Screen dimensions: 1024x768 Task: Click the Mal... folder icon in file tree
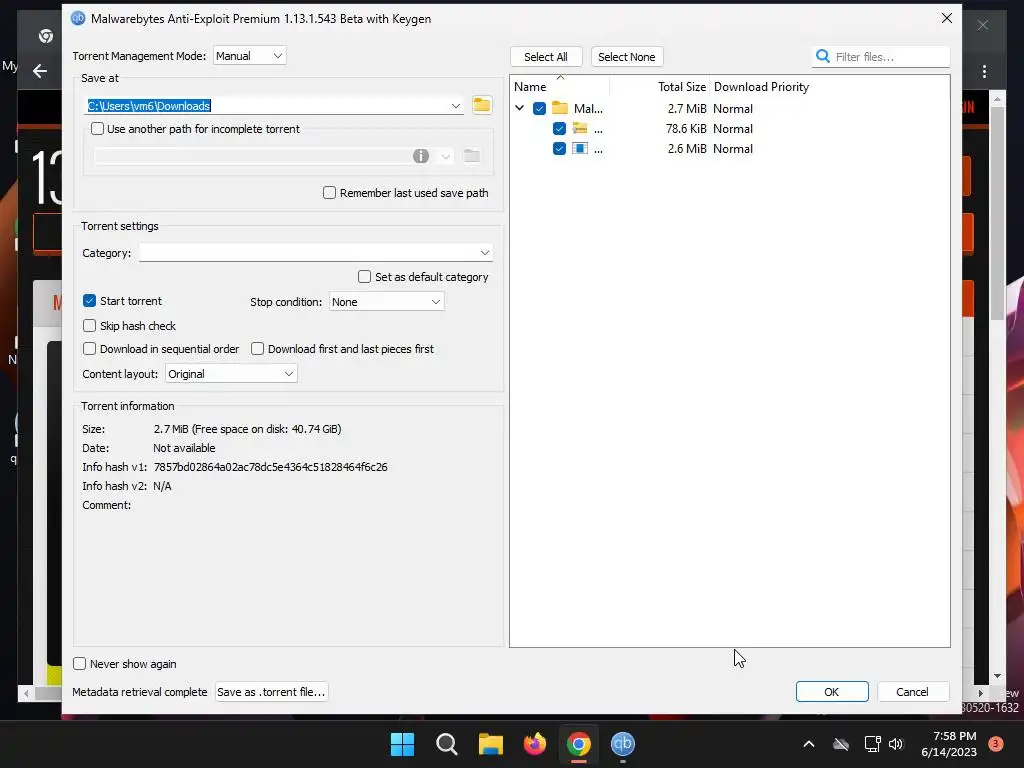(560, 108)
